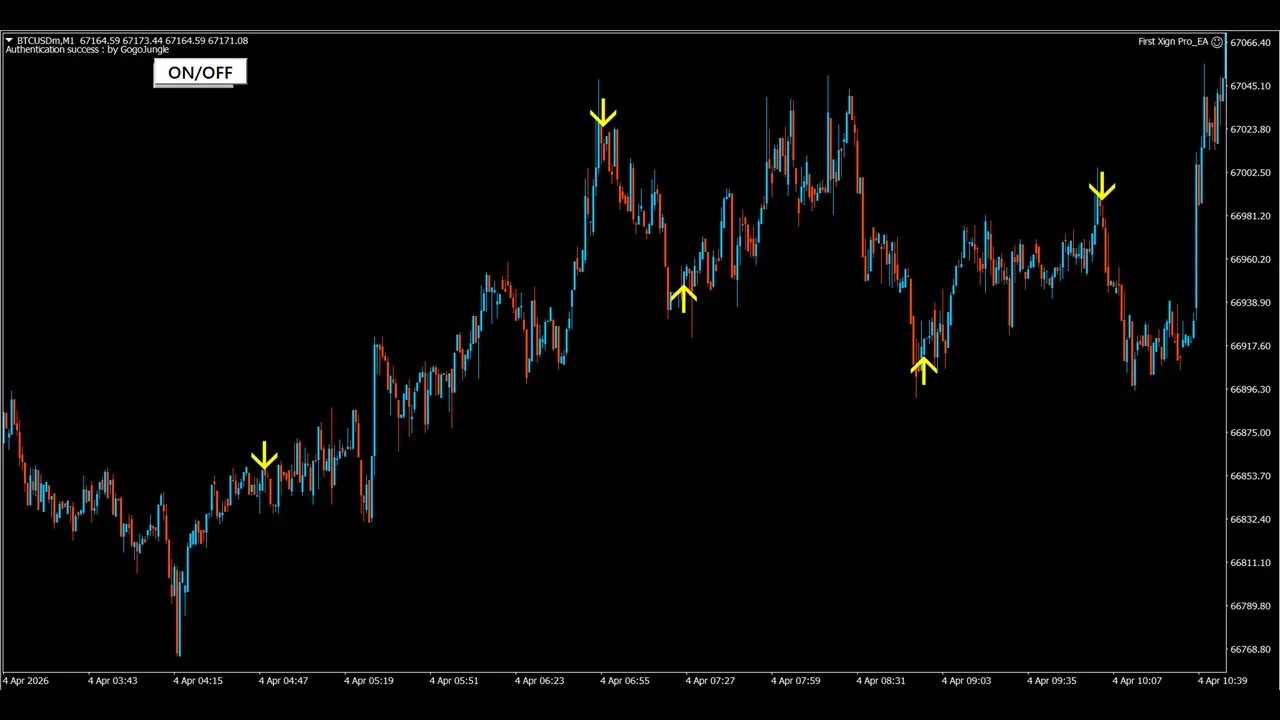
Task: Select the 4 Apr 06:55 time label
Action: coord(625,681)
